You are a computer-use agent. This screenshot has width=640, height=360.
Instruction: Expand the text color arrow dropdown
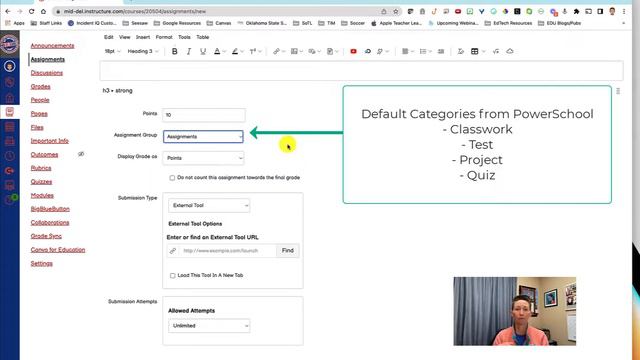tap(224, 51)
